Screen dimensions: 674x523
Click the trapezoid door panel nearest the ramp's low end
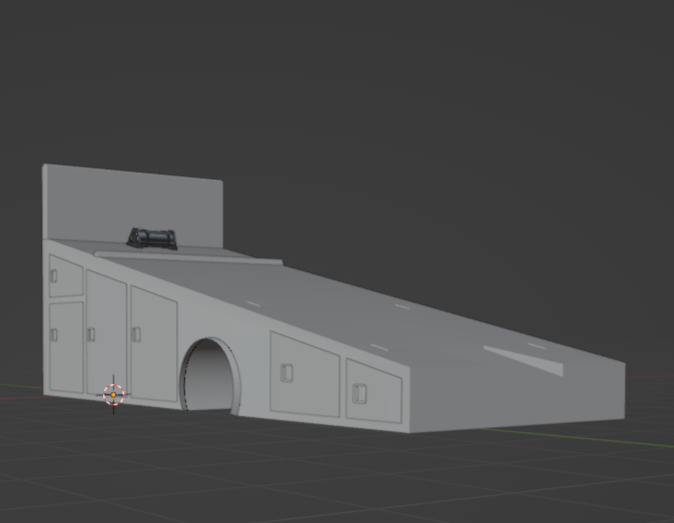pyautogui.click(x=374, y=391)
